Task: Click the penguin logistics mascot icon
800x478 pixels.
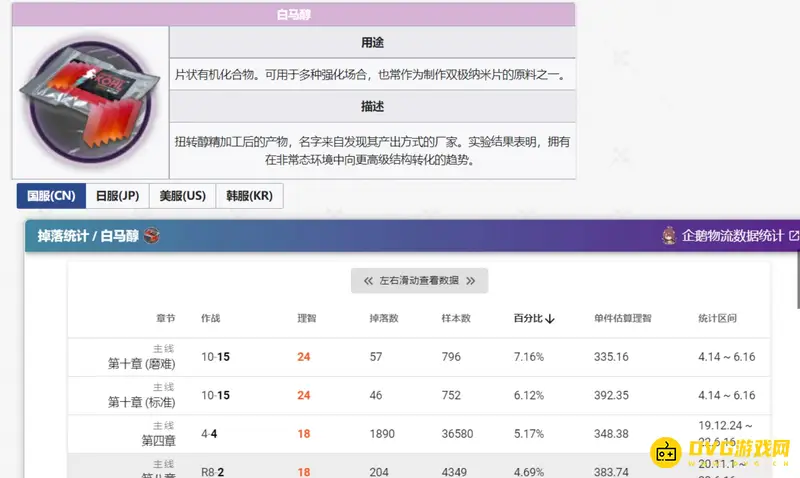Action: pos(669,235)
